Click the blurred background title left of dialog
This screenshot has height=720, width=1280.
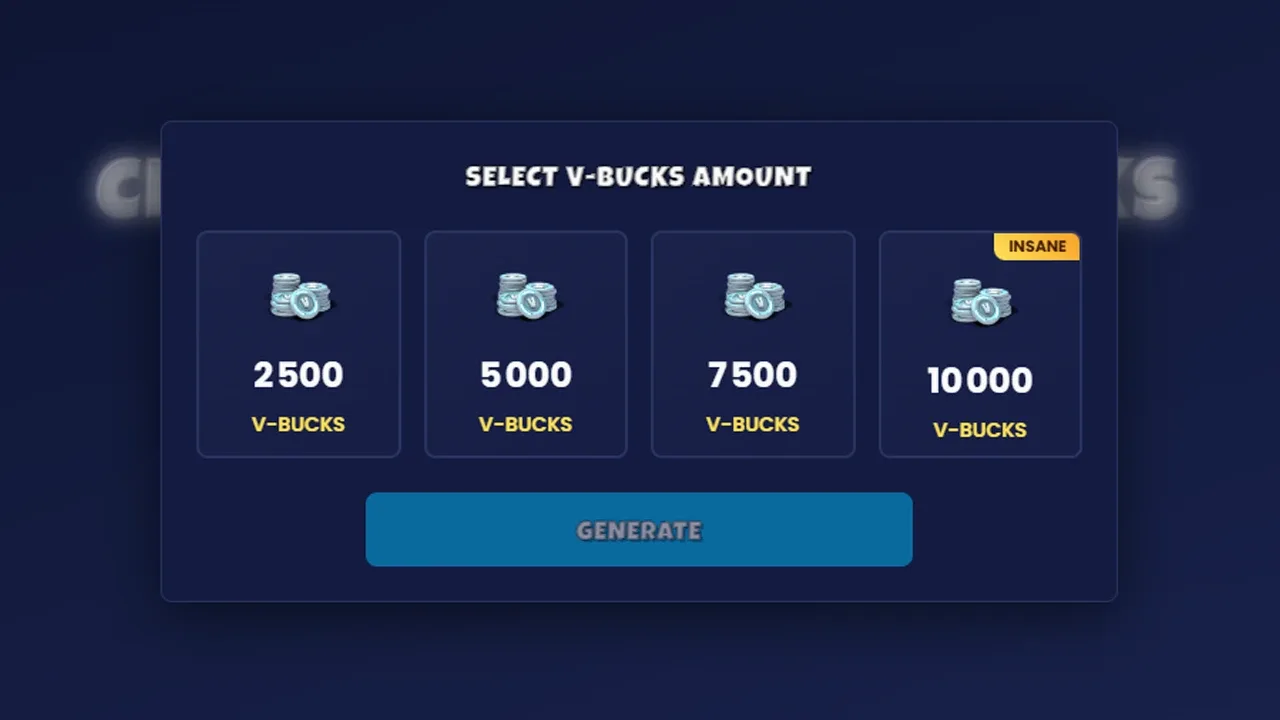pyautogui.click(x=128, y=188)
